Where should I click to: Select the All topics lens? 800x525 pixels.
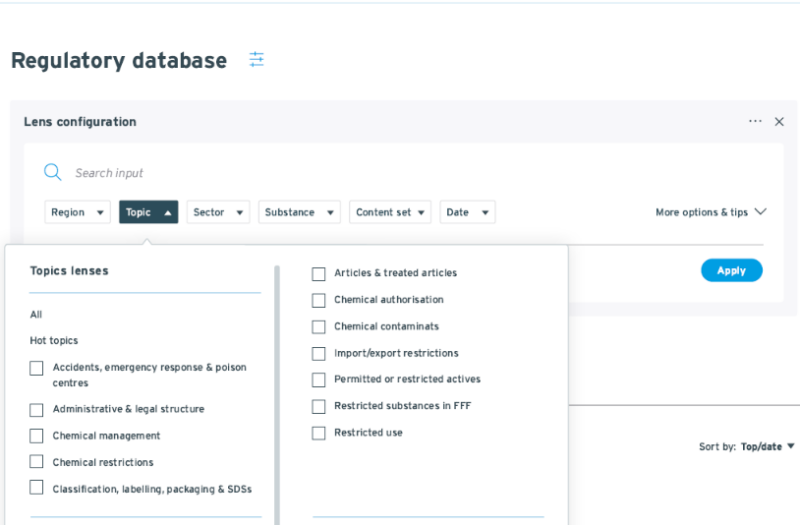point(36,314)
